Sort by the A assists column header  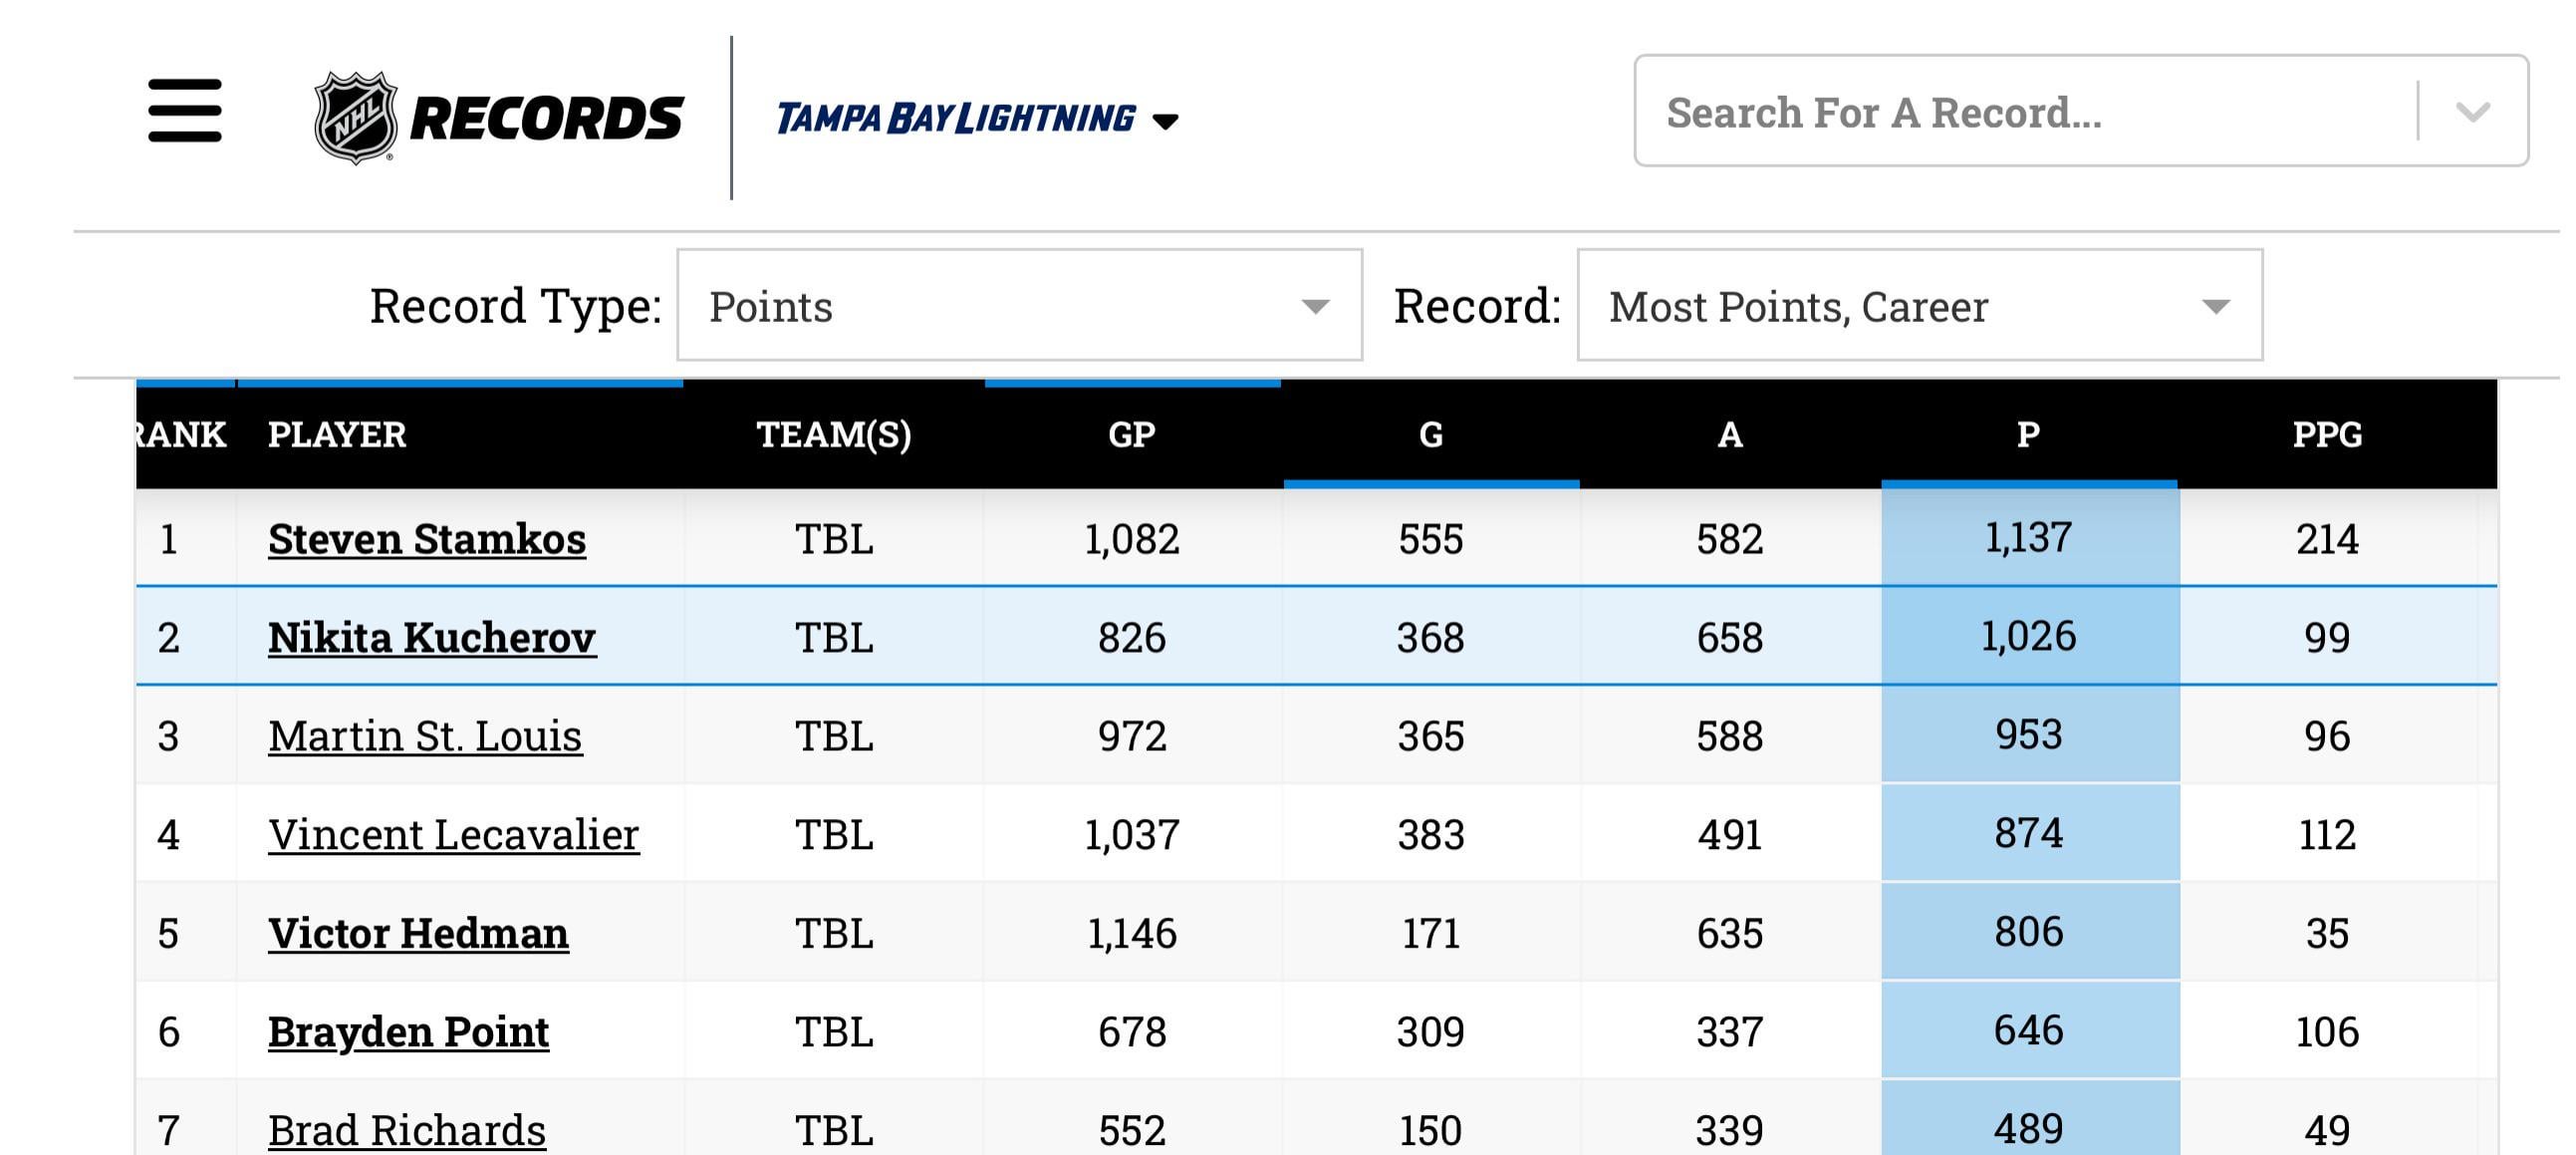click(x=1730, y=435)
